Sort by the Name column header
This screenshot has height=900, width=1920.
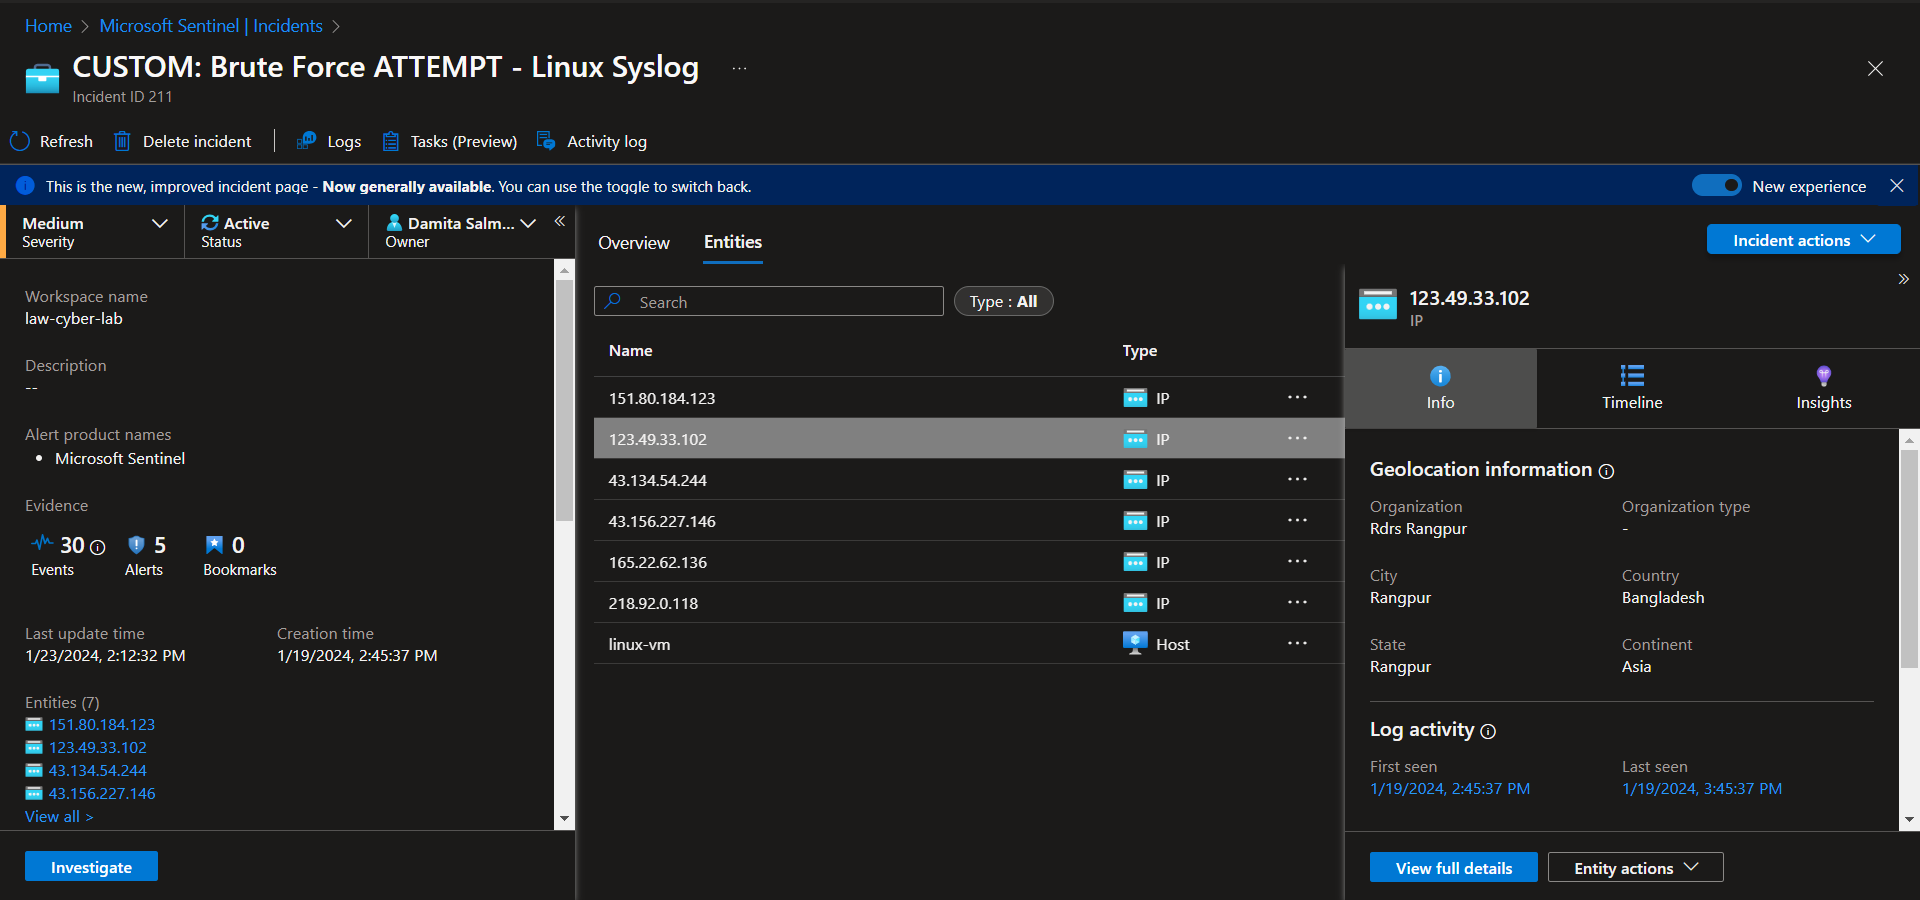click(630, 351)
